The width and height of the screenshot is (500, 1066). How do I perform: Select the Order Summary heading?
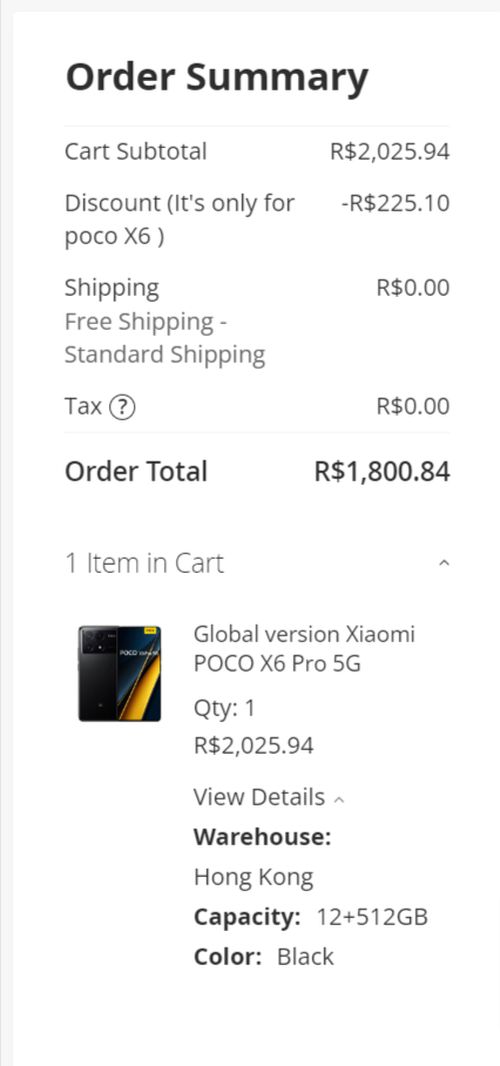217,78
